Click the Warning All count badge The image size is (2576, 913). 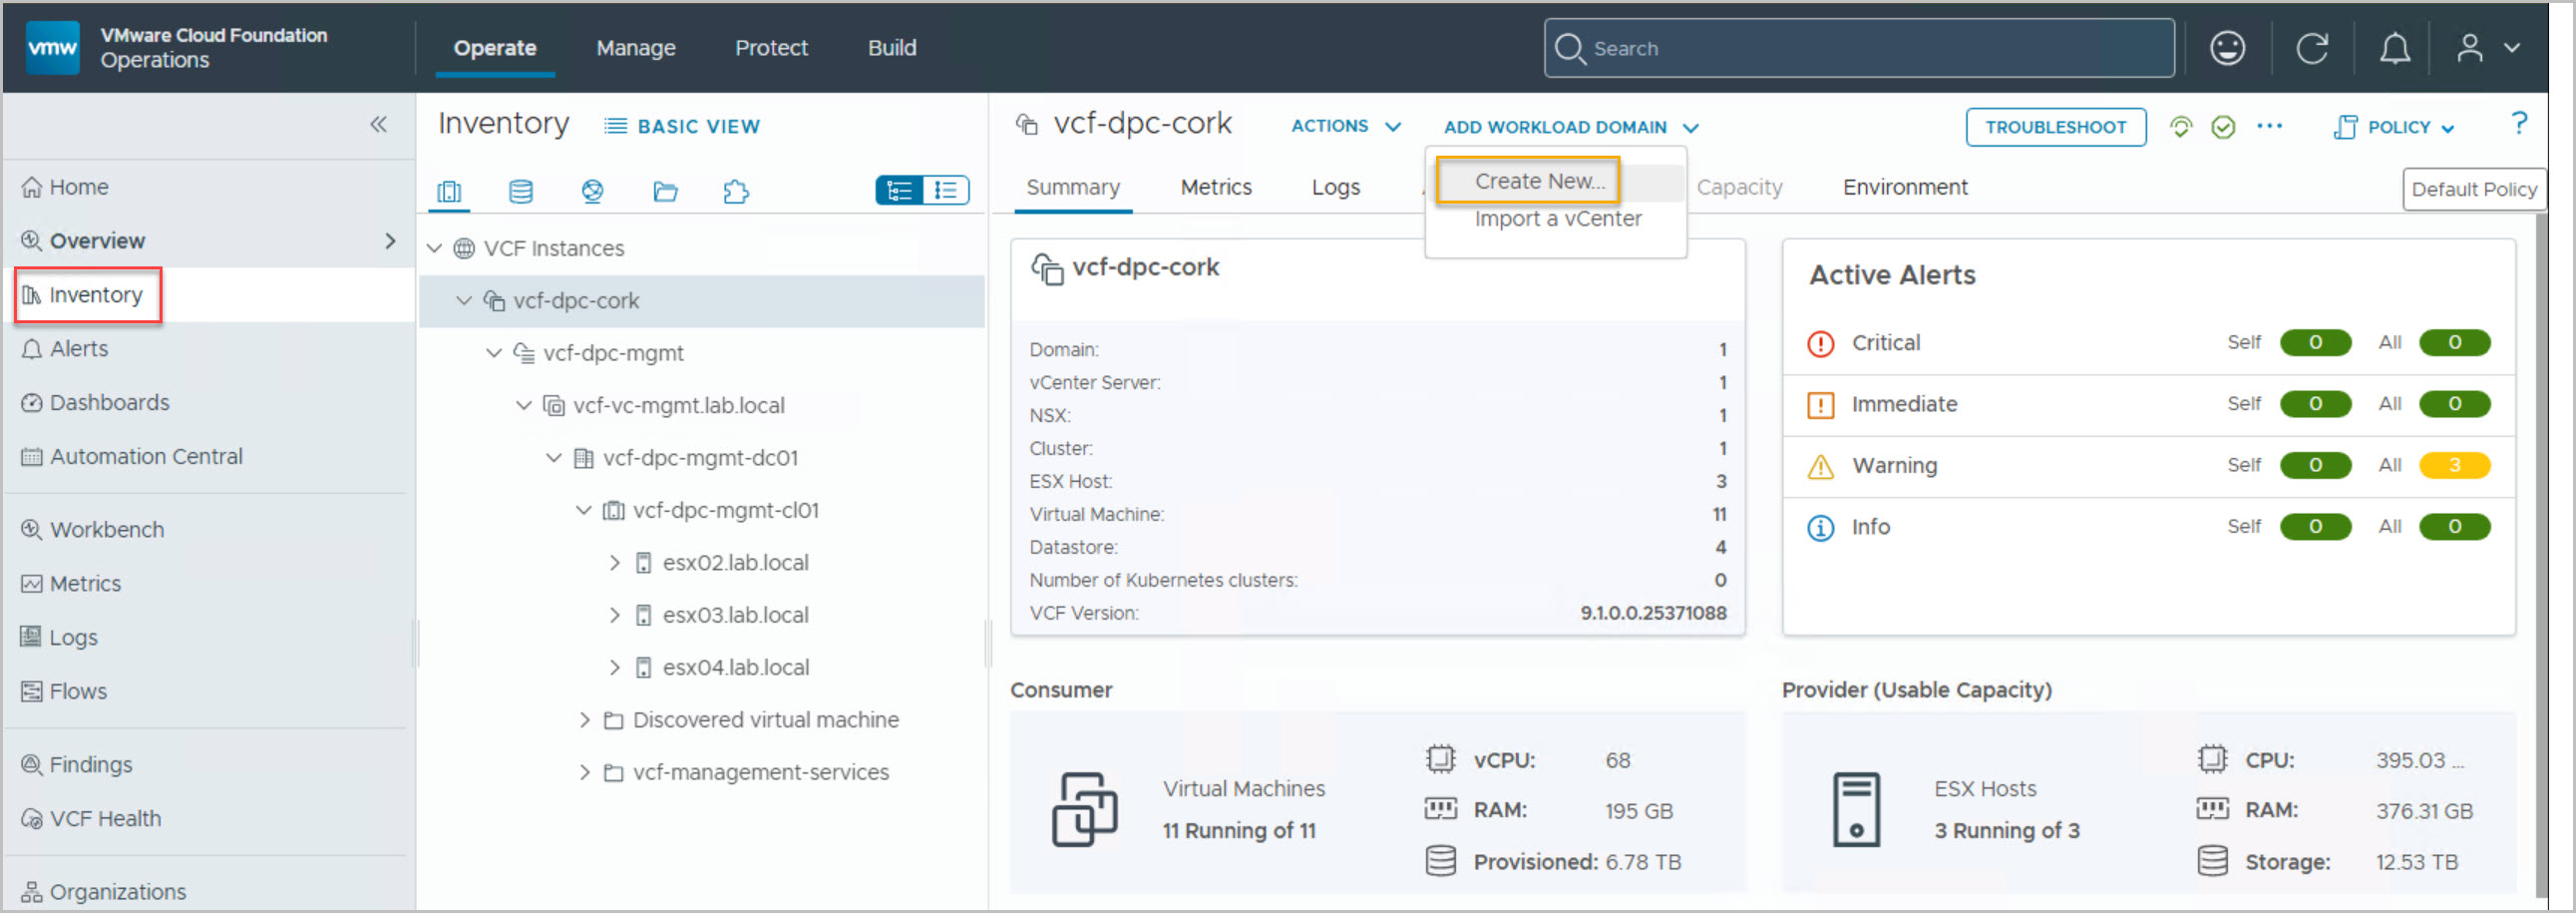(x=2454, y=466)
